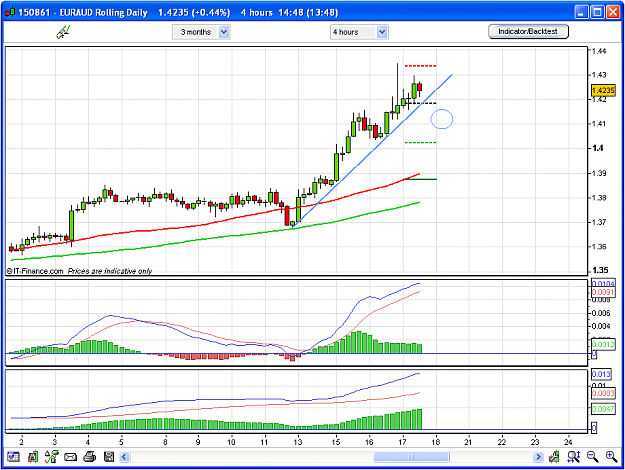625x470 pixels.
Task: Zoom out with the minus magnifier
Action: (593, 456)
